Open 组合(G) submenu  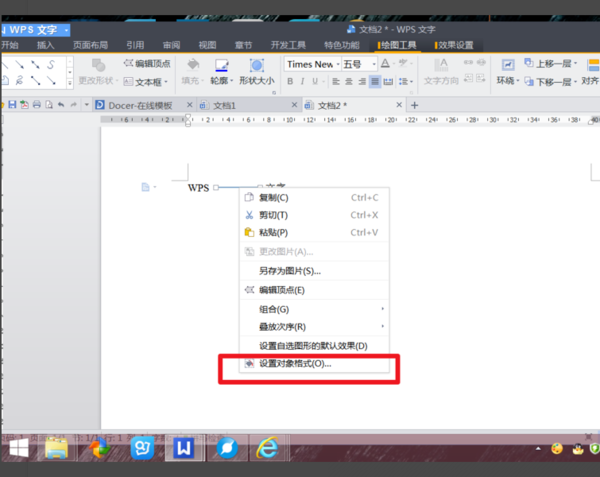[315, 309]
